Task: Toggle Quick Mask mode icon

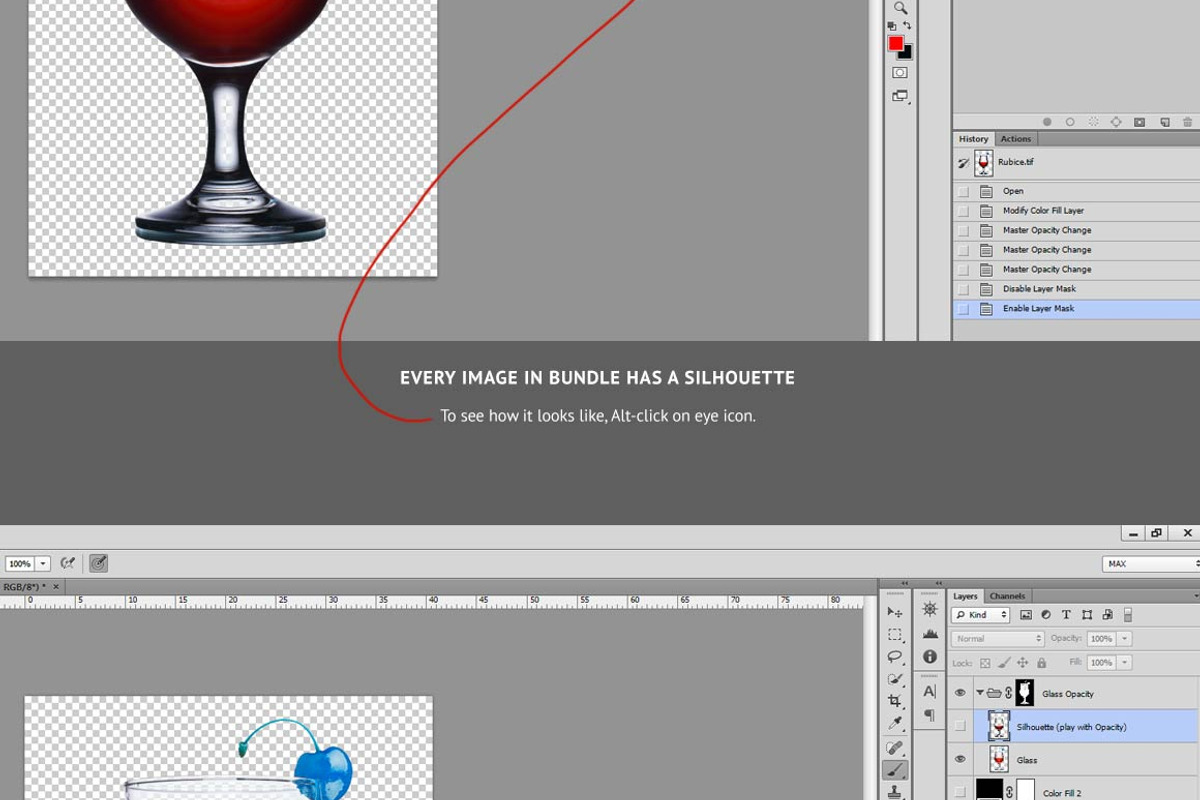Action: [900, 73]
